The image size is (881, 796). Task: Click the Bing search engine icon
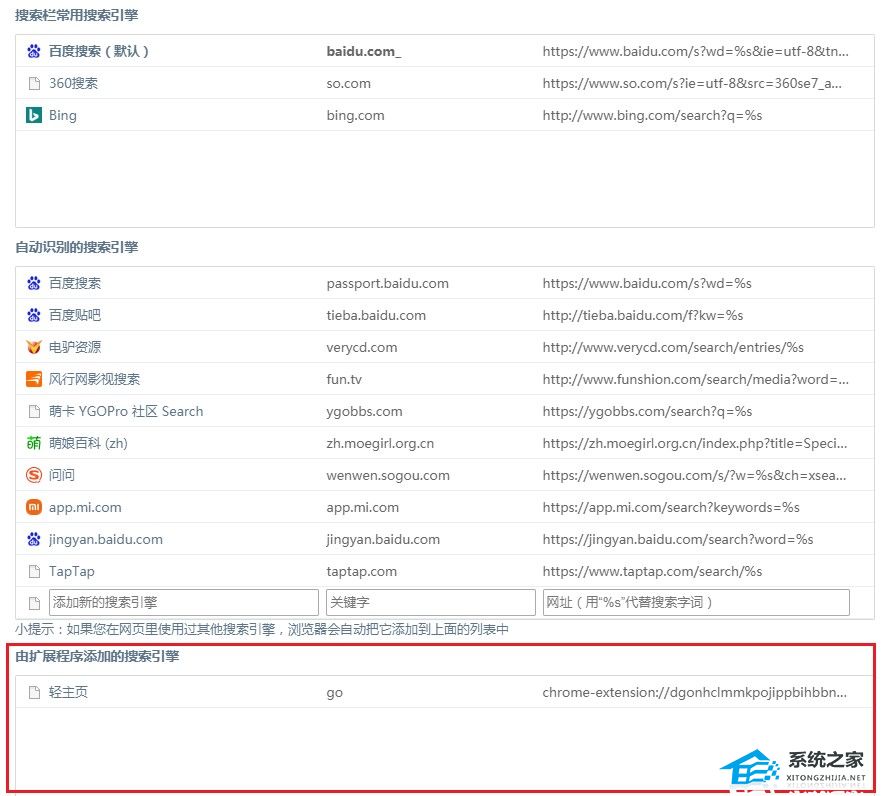click(33, 115)
